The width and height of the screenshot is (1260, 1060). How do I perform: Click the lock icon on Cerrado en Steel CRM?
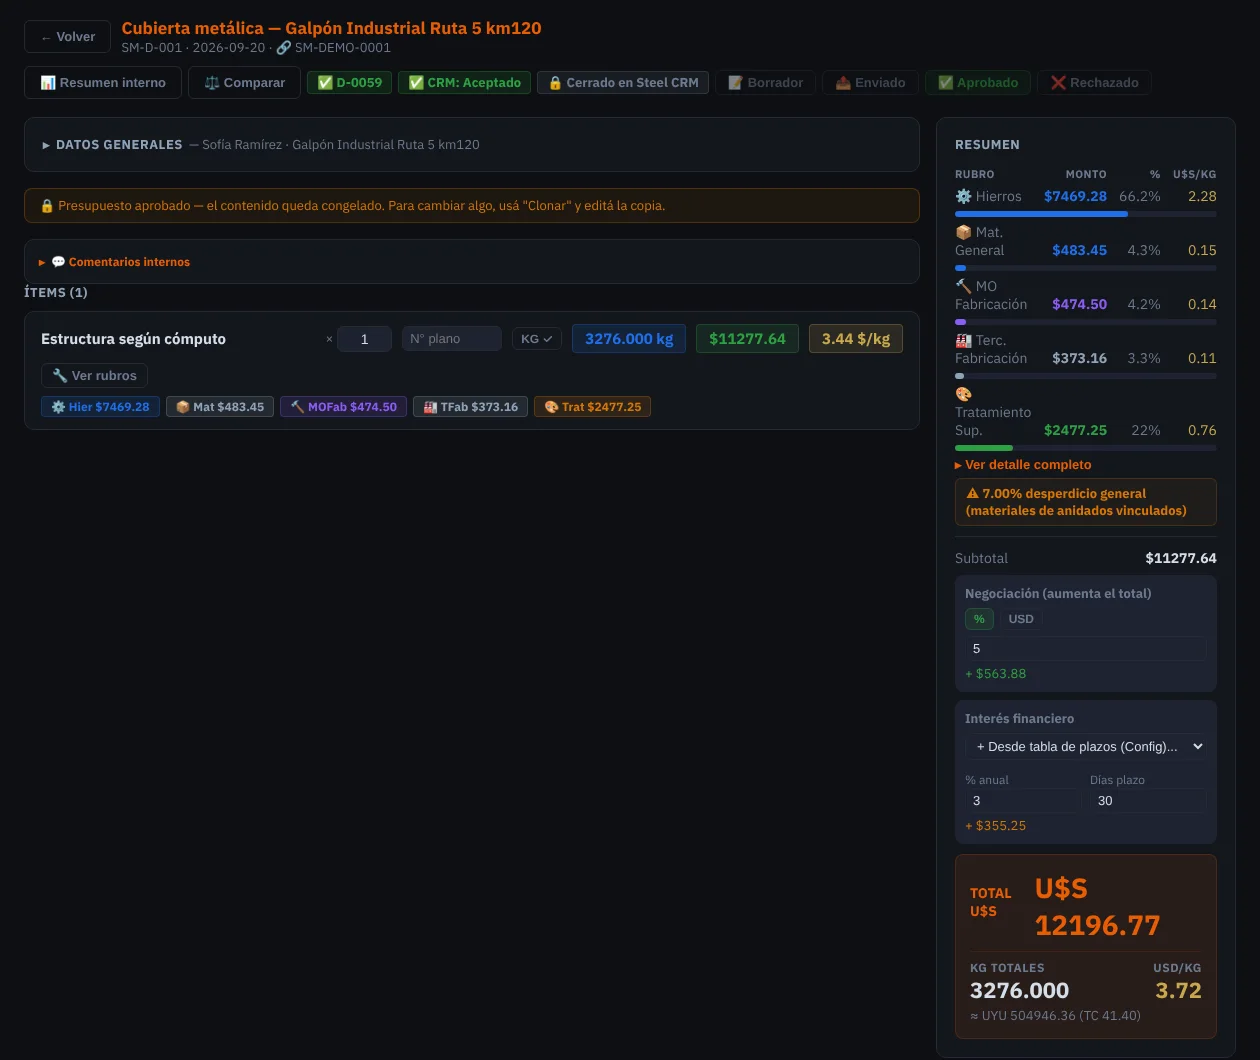[x=555, y=83]
